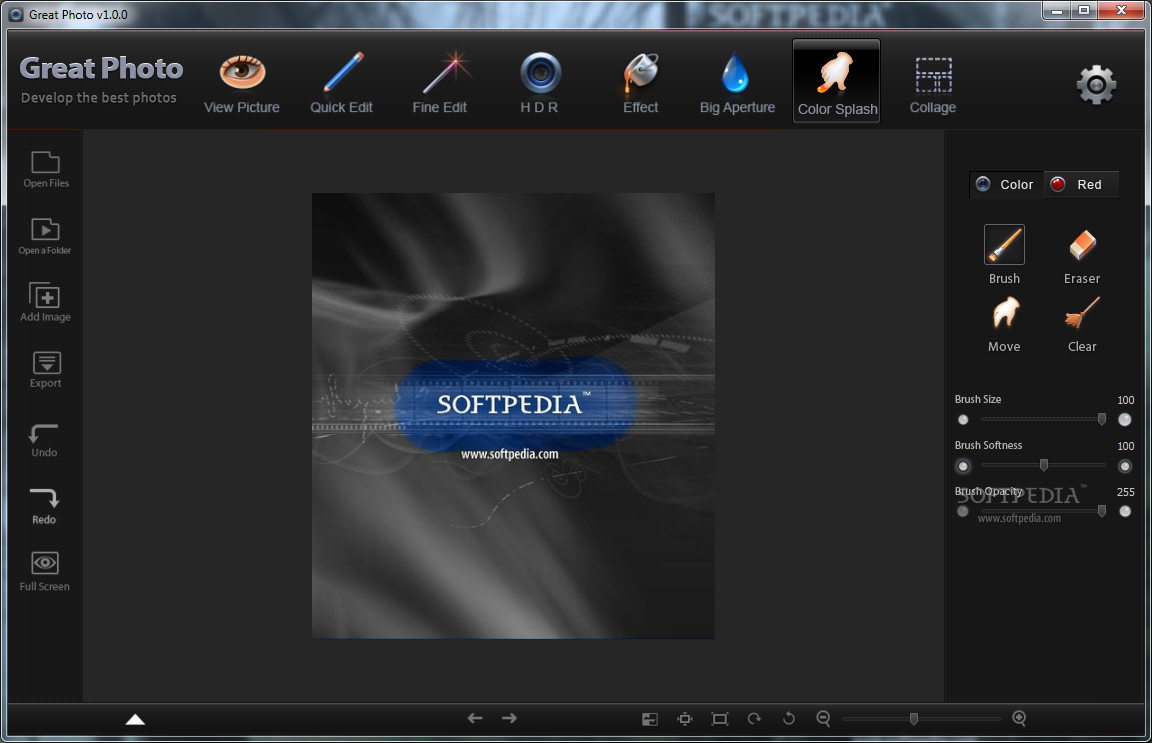Zoom out with the minus magnifier
Image resolution: width=1152 pixels, height=743 pixels.
click(x=824, y=719)
